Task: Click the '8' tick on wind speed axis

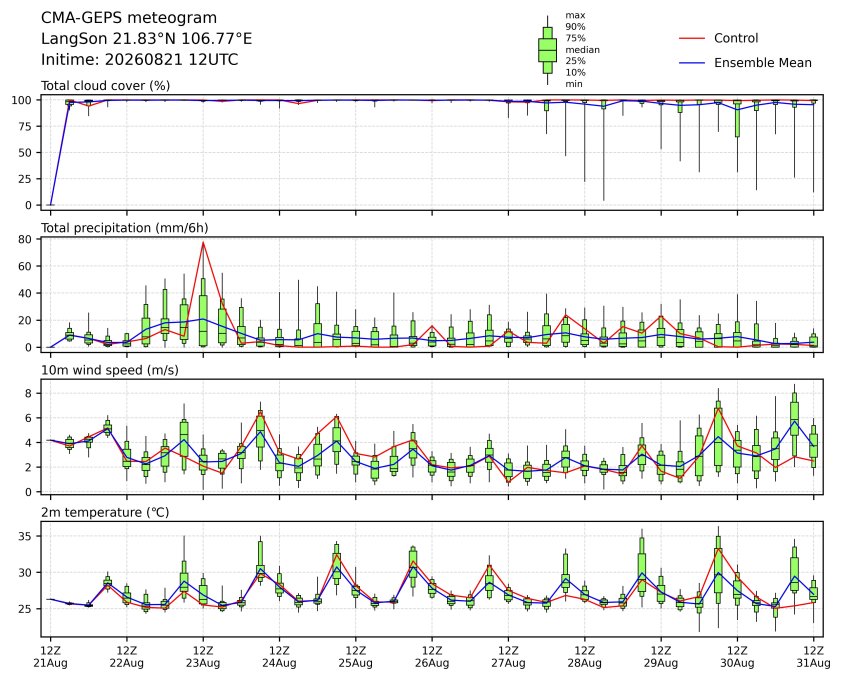Action: click(30, 394)
